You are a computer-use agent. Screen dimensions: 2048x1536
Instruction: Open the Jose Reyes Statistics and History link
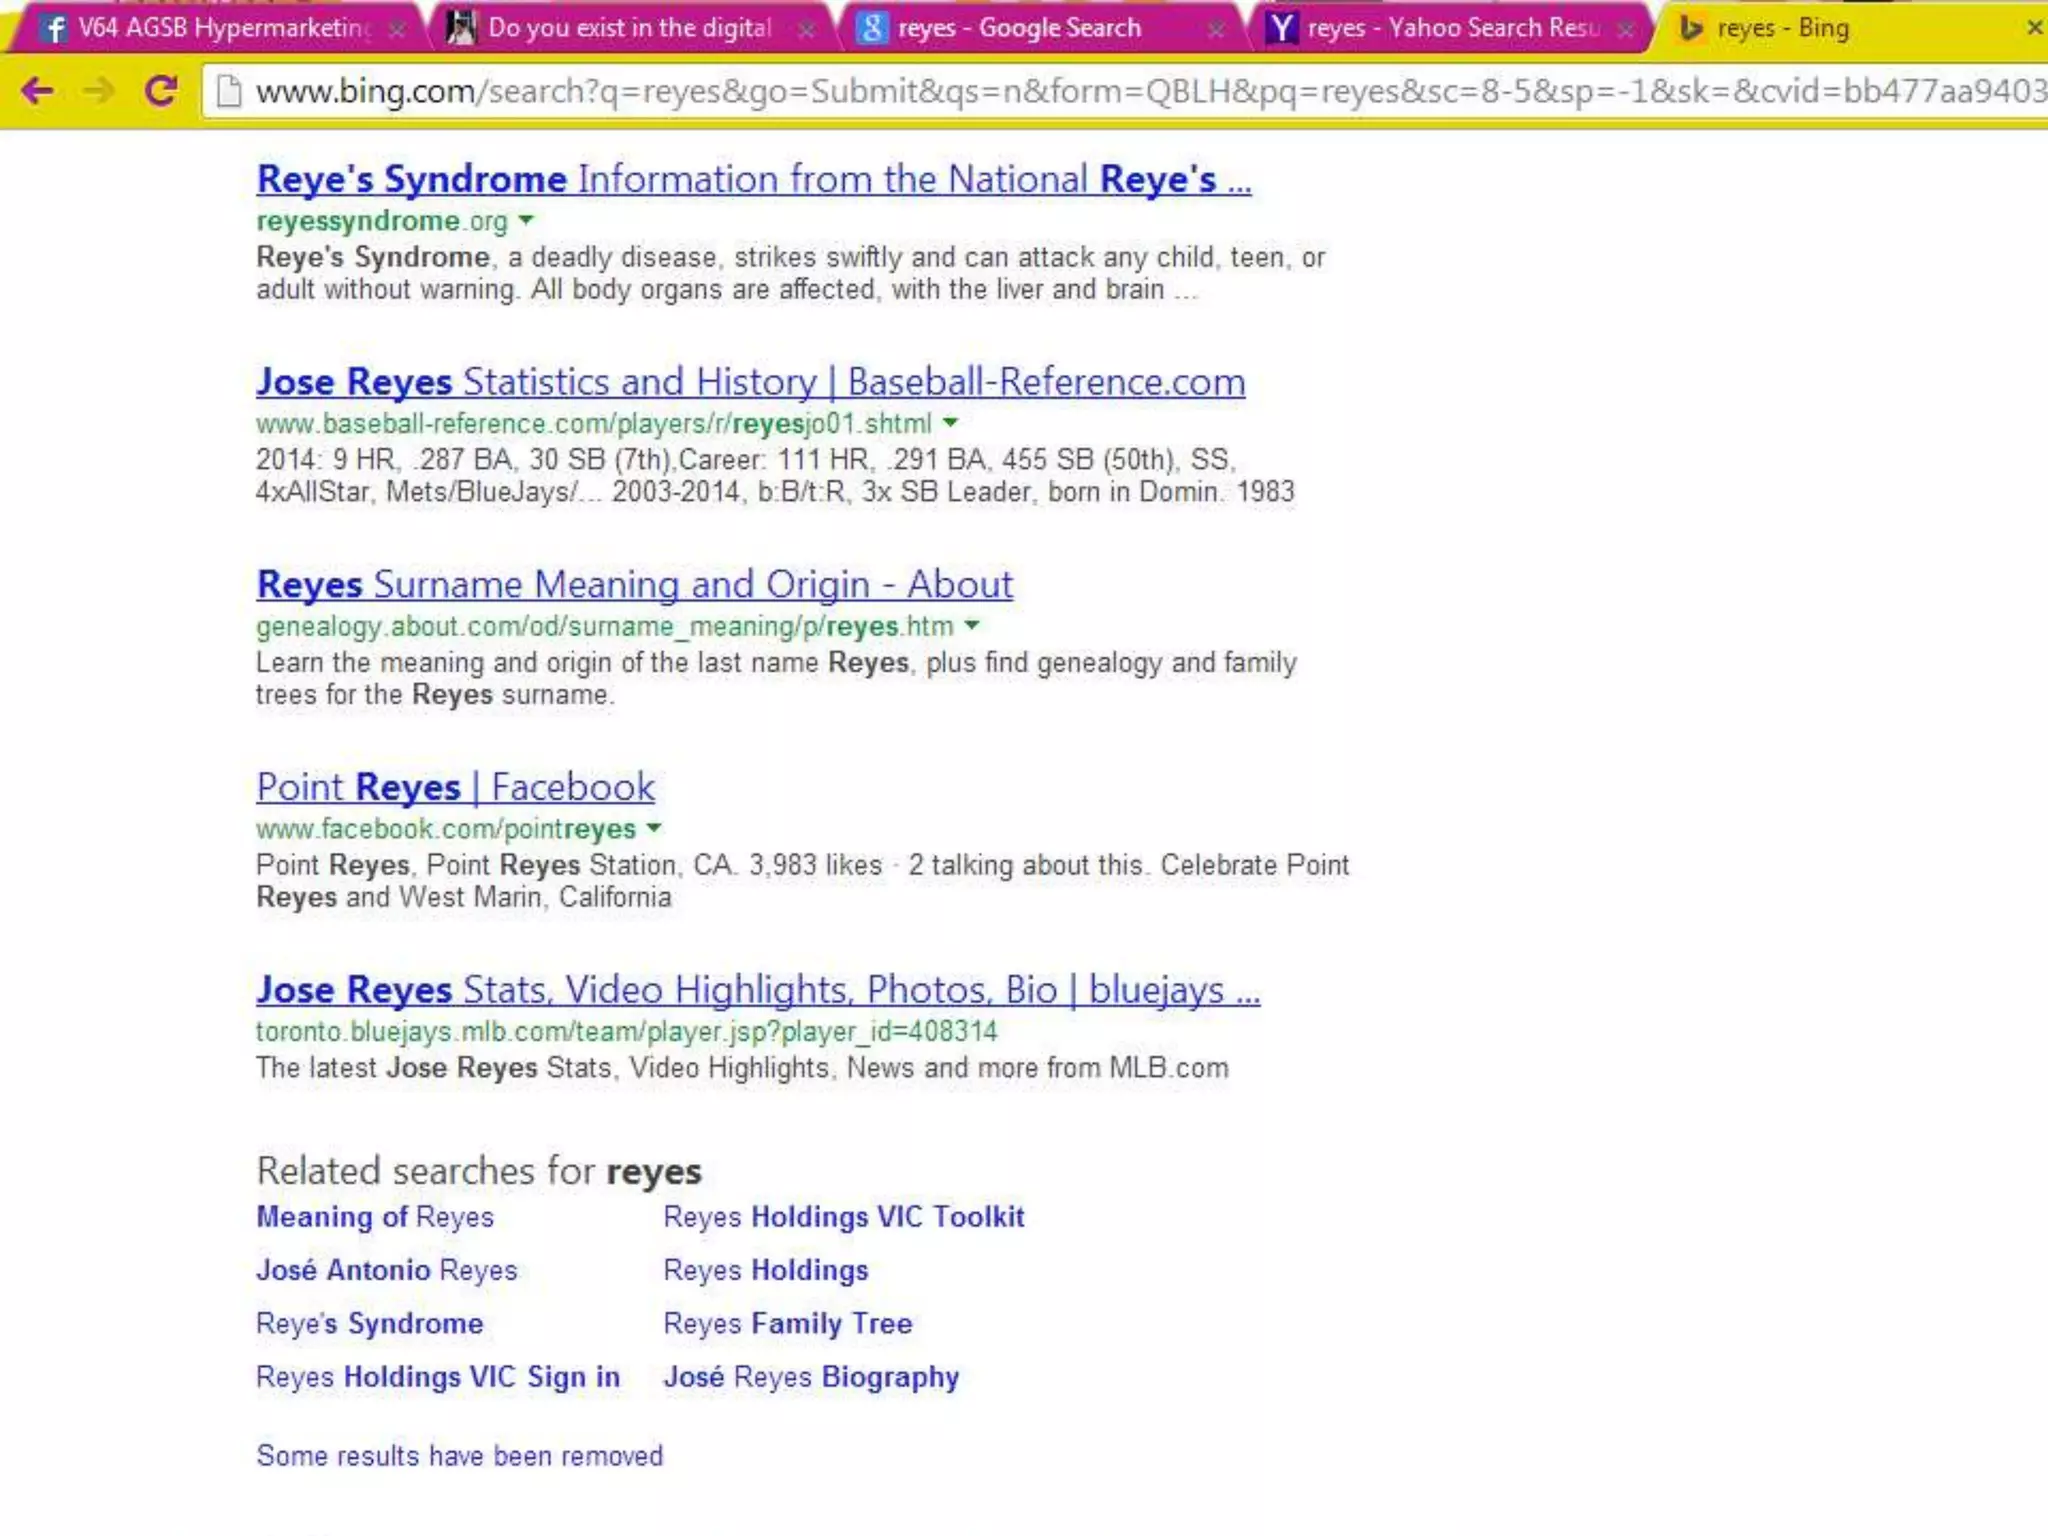750,382
